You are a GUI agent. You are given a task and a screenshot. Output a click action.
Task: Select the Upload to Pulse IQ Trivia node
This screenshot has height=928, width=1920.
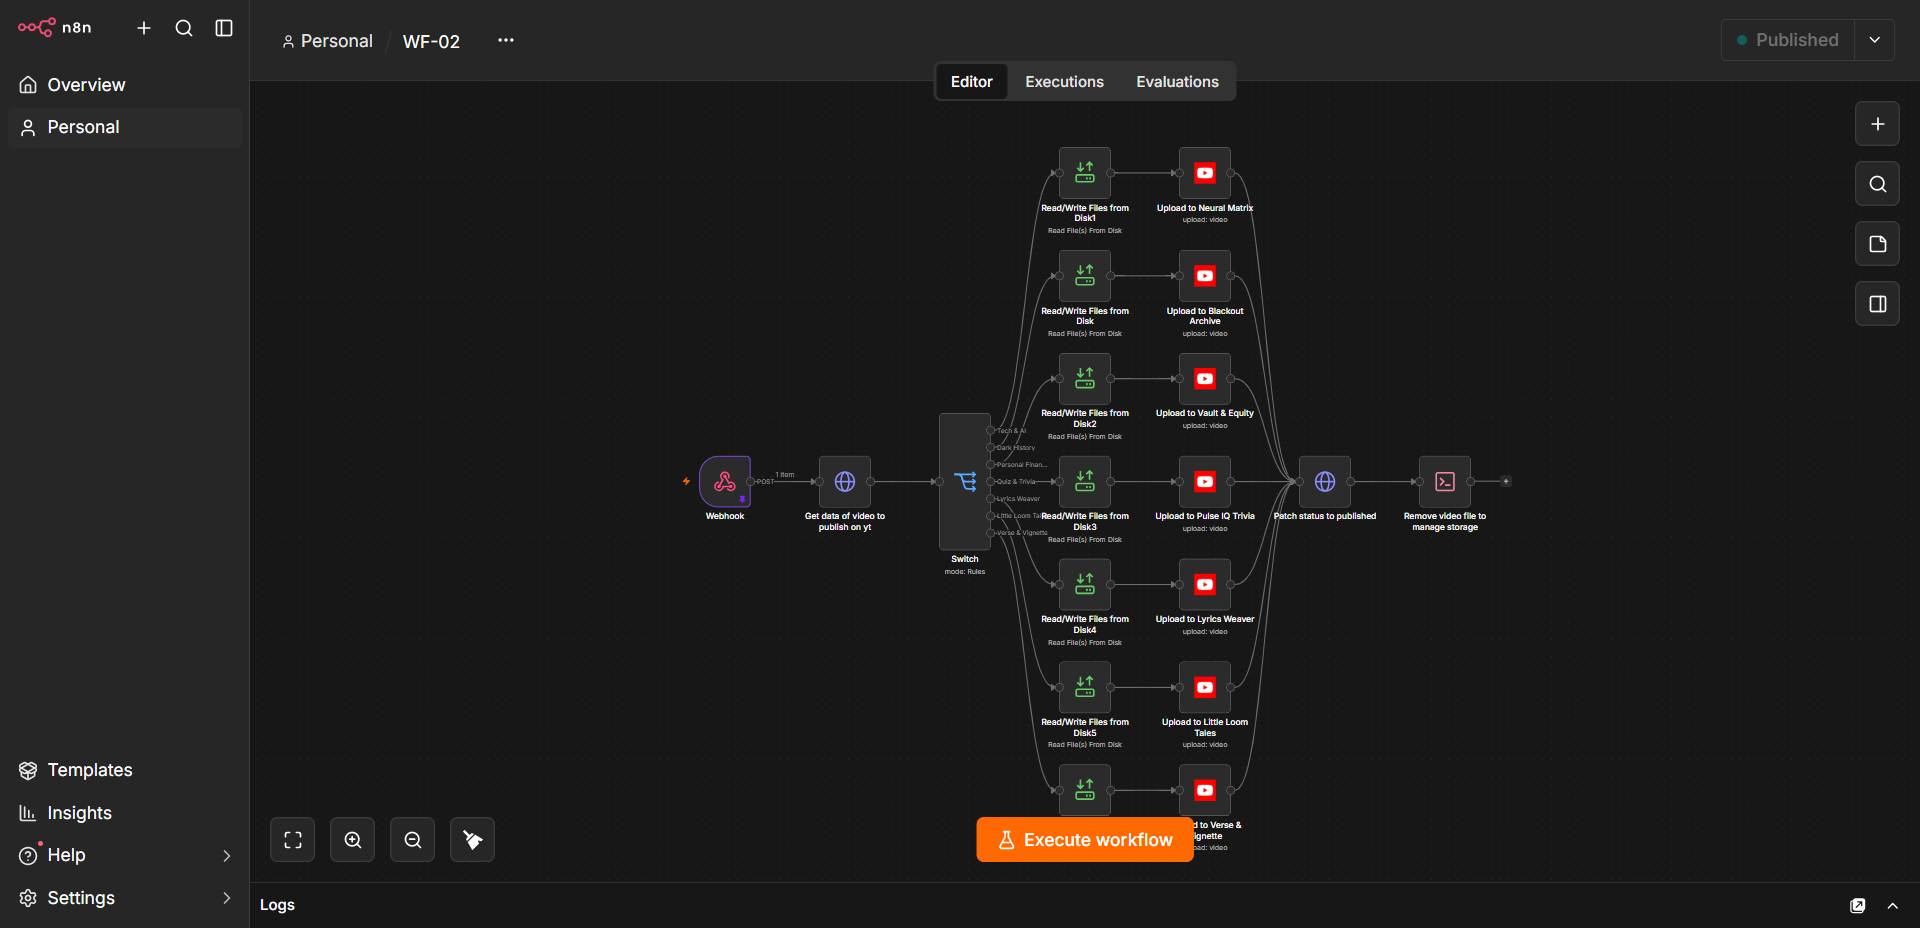point(1205,482)
